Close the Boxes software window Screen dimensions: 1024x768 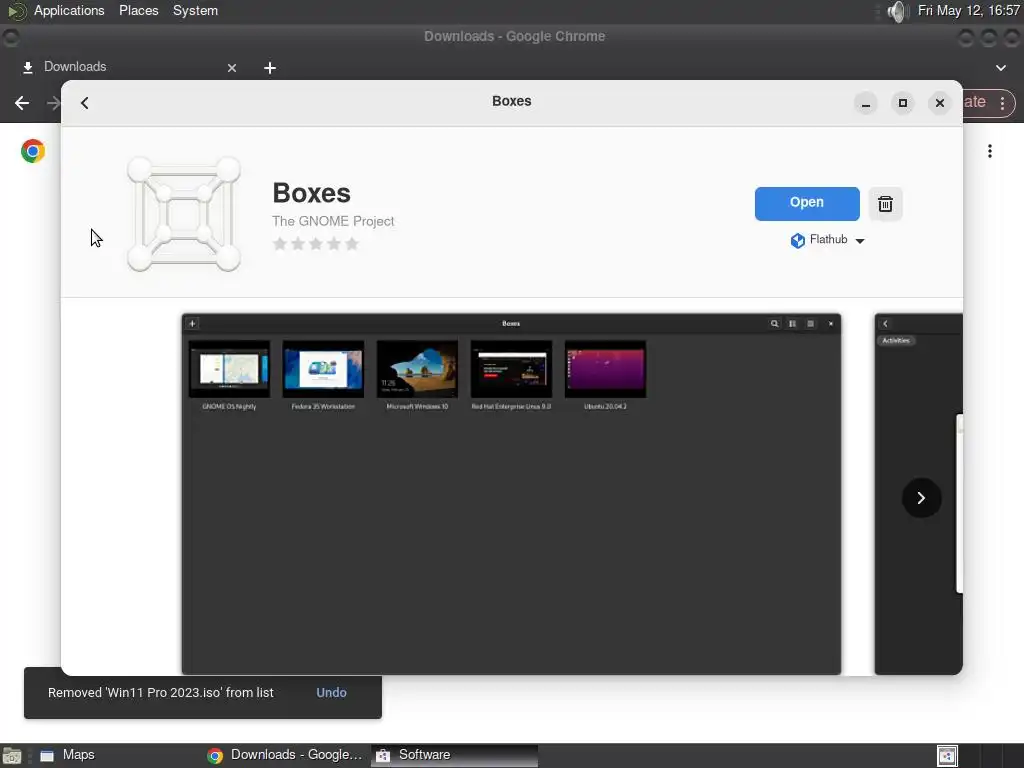click(940, 103)
